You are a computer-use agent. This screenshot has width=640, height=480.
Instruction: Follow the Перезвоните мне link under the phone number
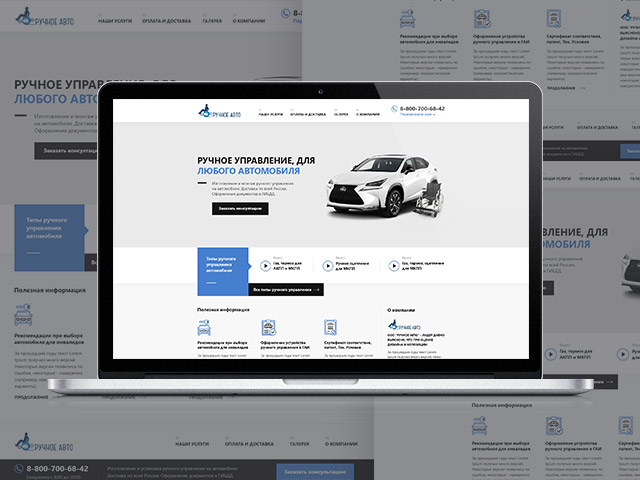[x=417, y=115]
